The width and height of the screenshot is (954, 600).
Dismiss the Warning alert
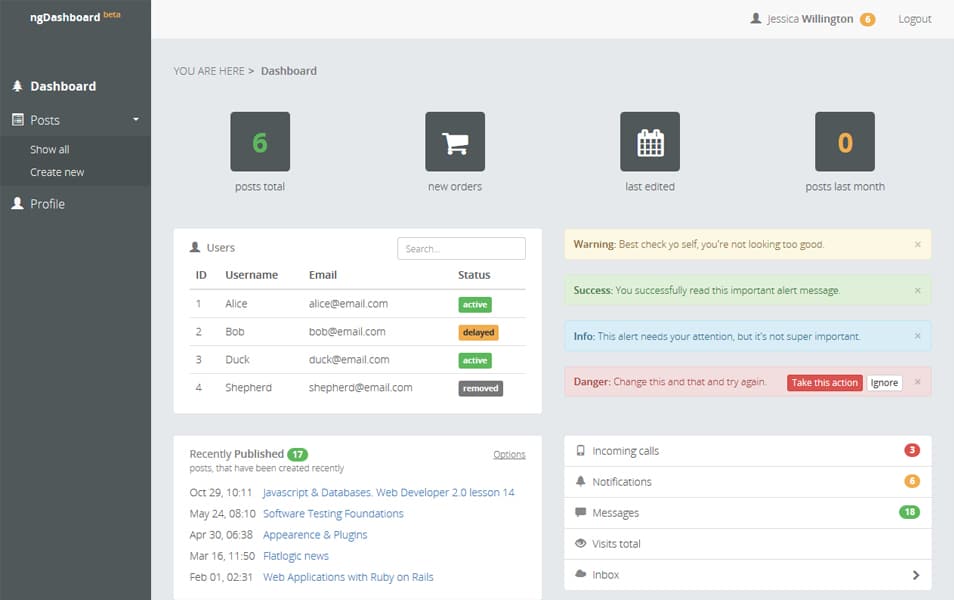click(x=917, y=244)
